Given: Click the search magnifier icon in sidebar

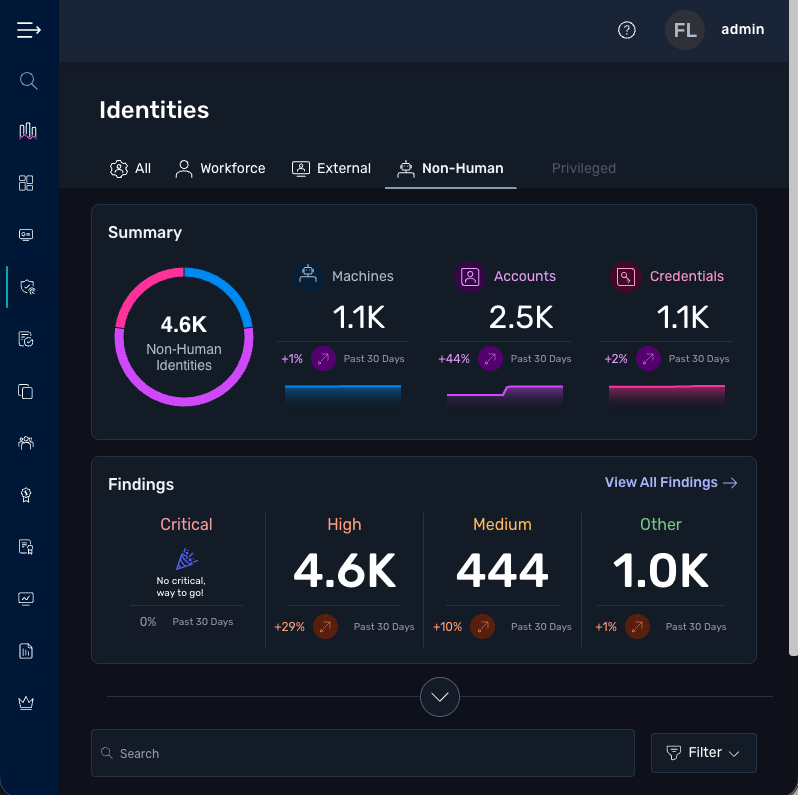Looking at the screenshot, I should click(x=28, y=81).
